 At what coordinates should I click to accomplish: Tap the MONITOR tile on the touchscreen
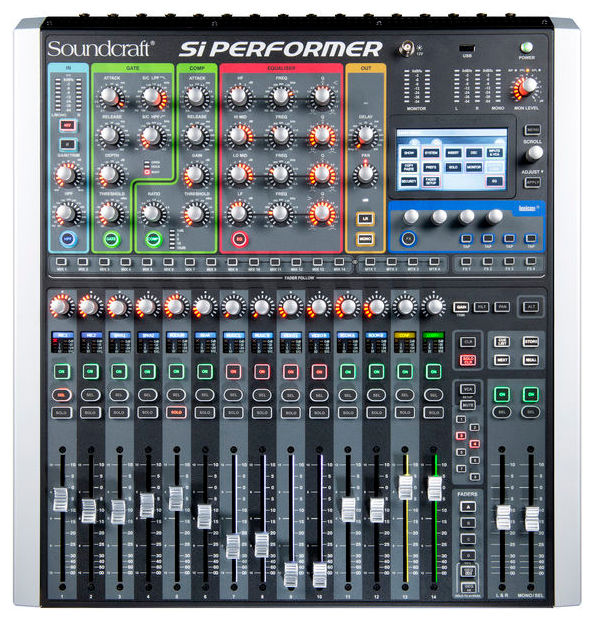point(474,167)
